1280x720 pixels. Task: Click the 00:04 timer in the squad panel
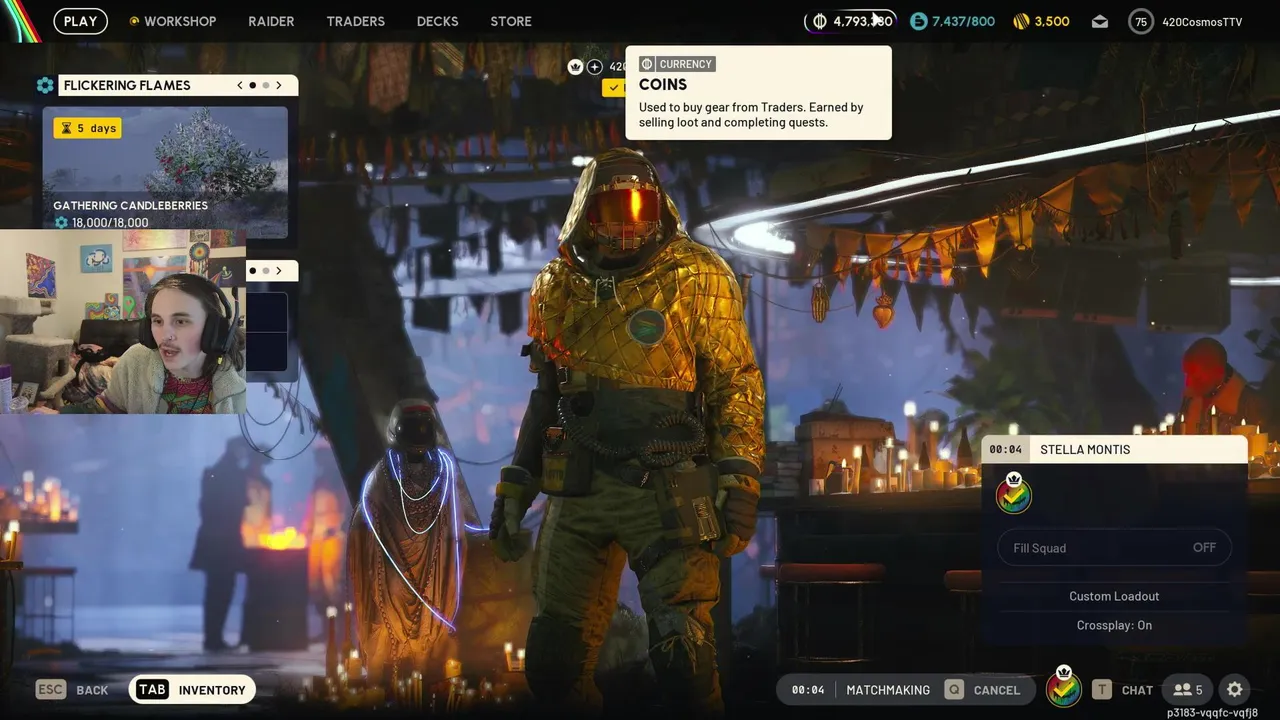click(x=1005, y=449)
